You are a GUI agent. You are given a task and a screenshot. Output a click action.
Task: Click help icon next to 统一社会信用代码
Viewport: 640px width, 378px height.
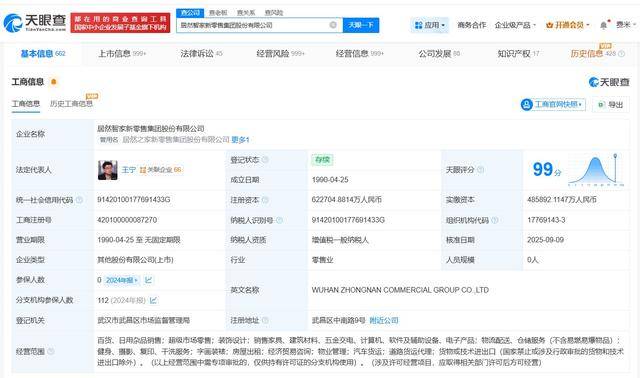coord(79,200)
